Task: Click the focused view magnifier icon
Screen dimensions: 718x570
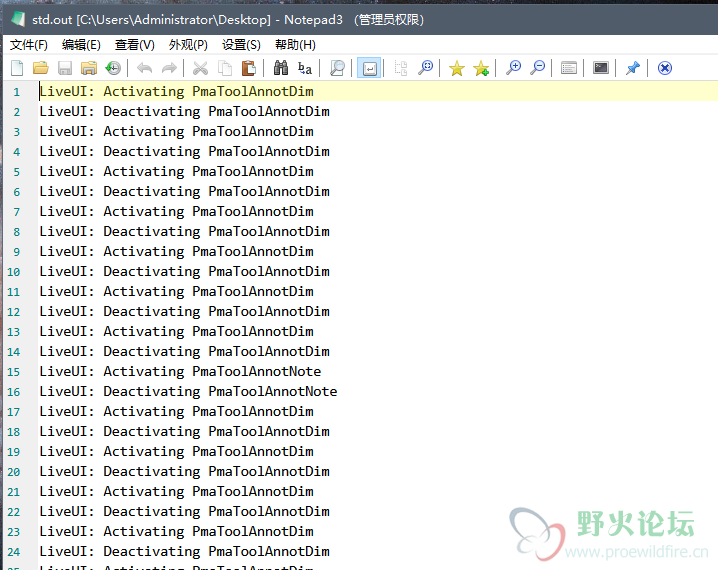Action: pyautogui.click(x=337, y=68)
